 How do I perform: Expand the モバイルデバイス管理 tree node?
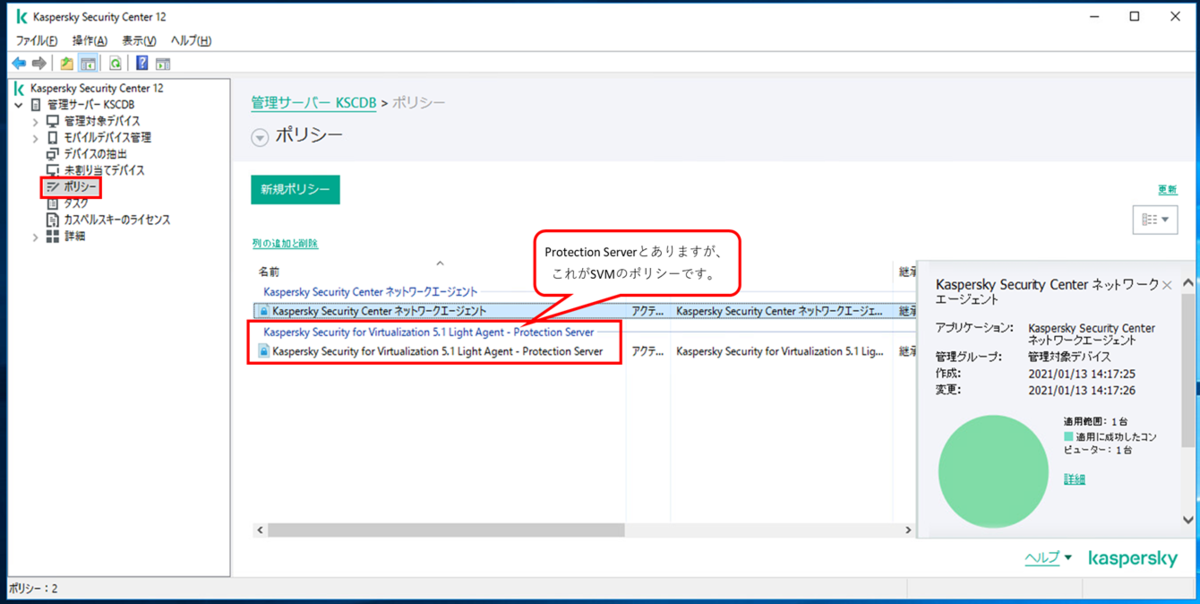(x=36, y=137)
